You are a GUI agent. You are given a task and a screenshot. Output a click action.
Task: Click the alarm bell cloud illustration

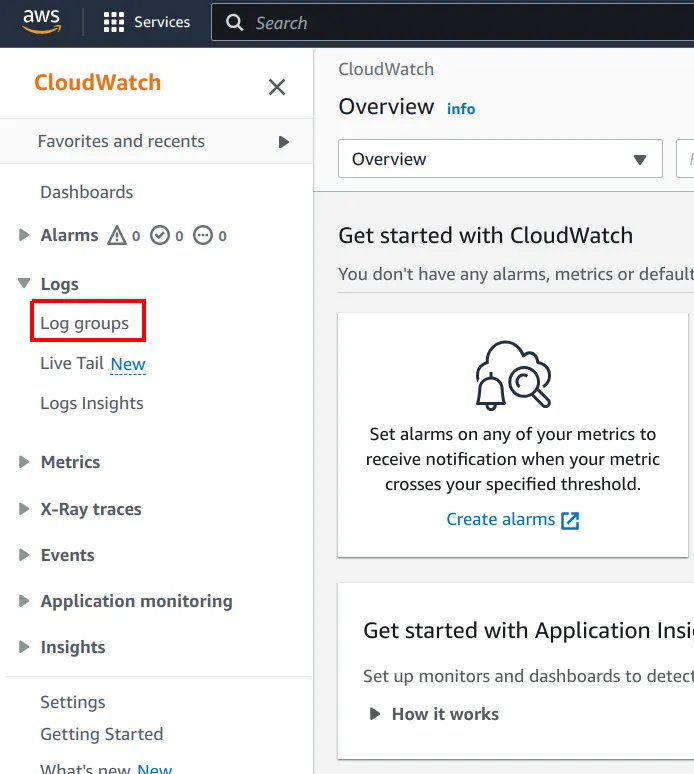pyautogui.click(x=513, y=375)
